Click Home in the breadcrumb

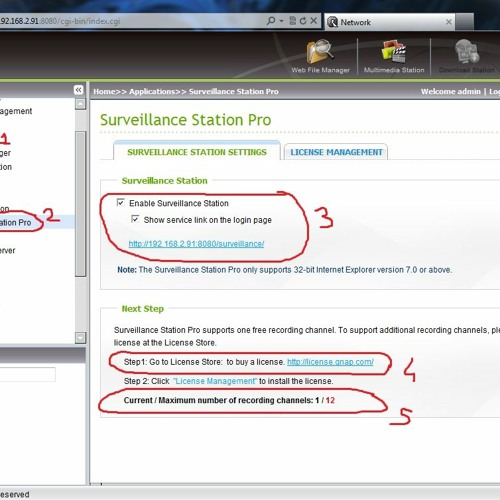coord(104,91)
